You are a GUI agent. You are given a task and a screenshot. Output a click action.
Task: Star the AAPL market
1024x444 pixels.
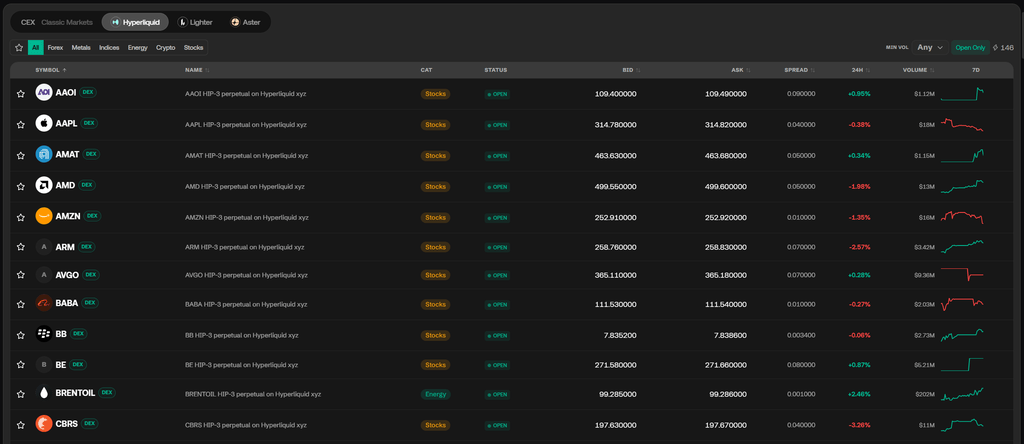[20, 124]
